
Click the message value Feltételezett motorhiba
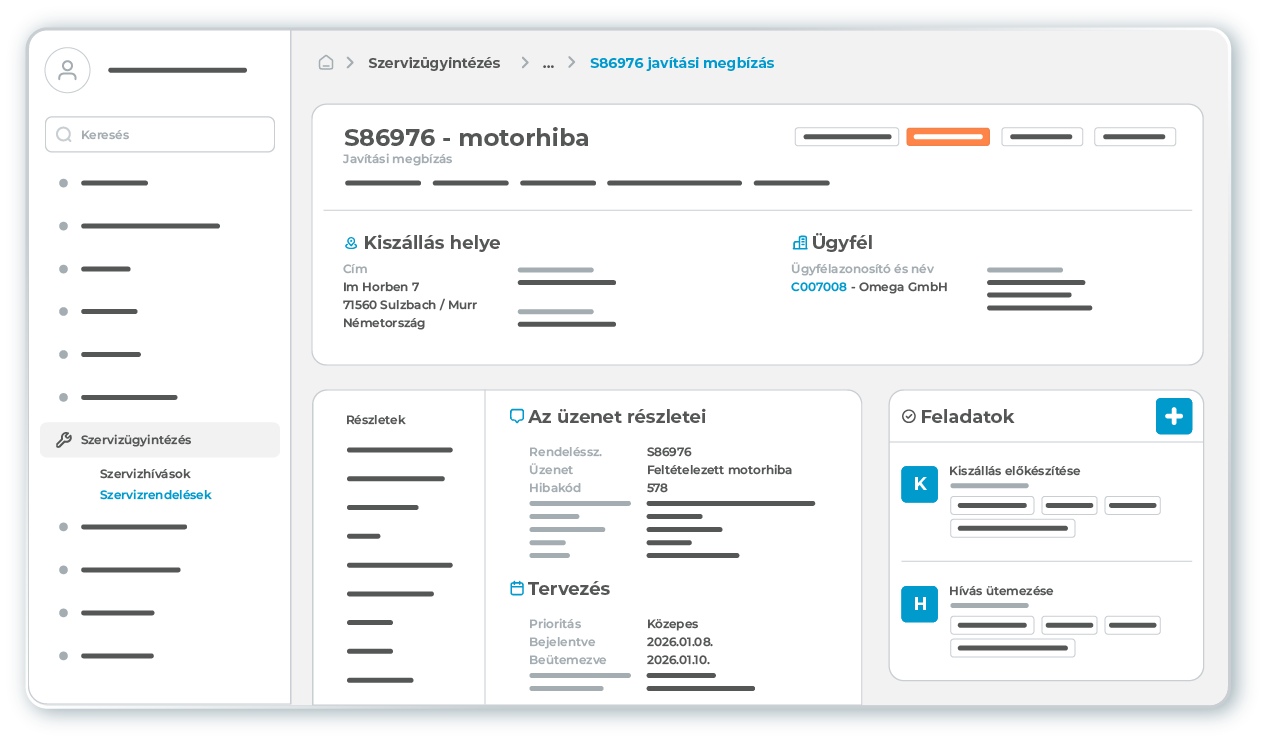point(720,470)
